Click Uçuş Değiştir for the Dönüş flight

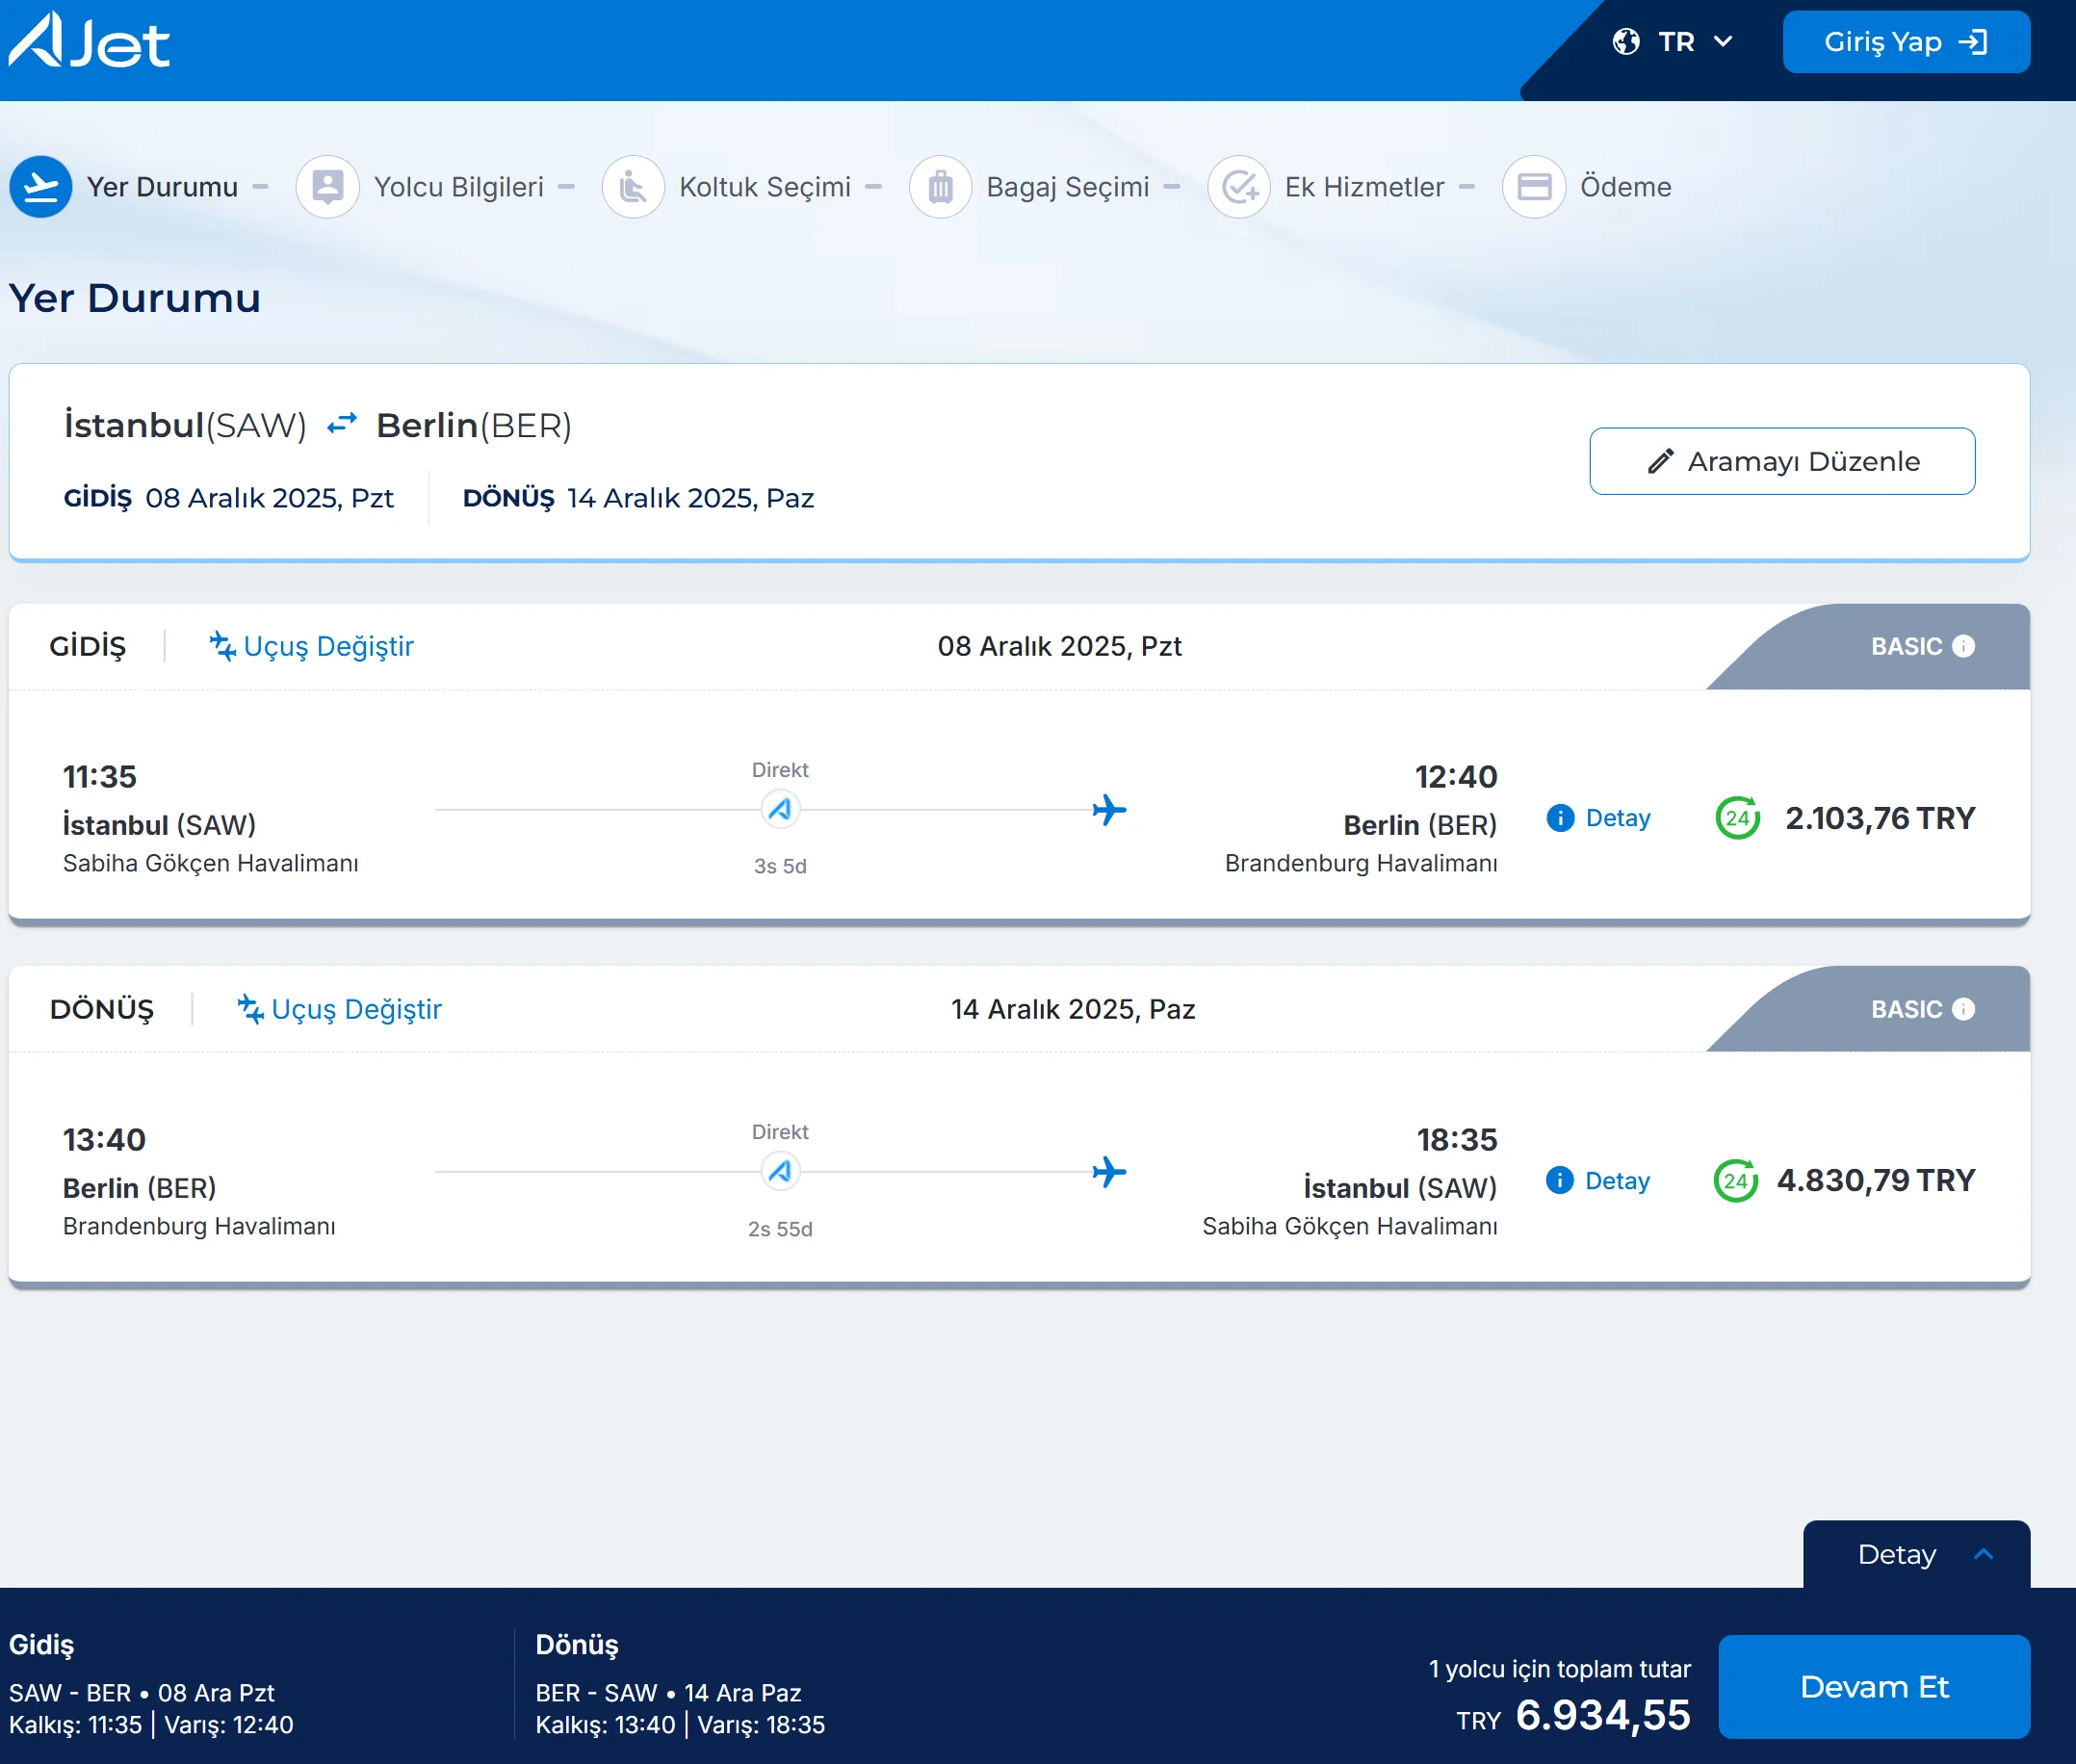(x=340, y=1009)
